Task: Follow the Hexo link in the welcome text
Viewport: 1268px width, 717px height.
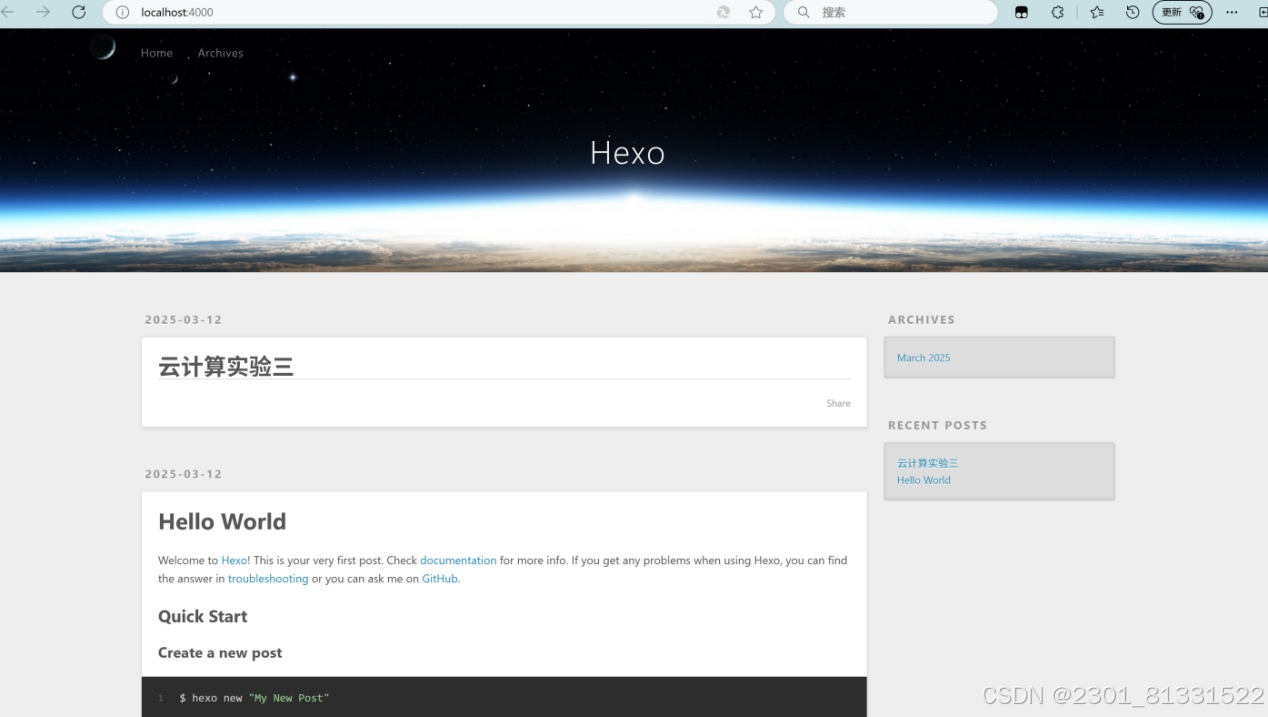Action: pyautogui.click(x=234, y=560)
